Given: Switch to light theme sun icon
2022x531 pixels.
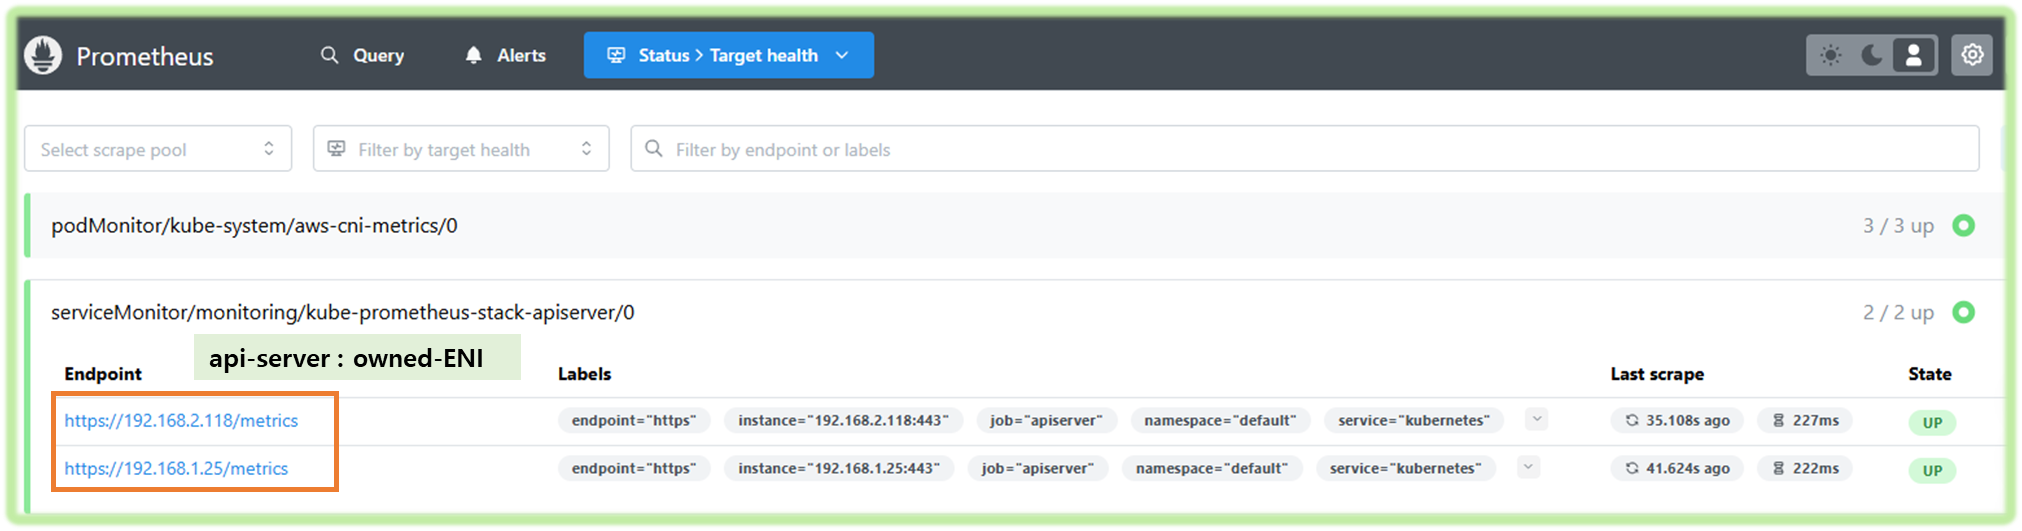Looking at the screenshot, I should click(x=1830, y=55).
